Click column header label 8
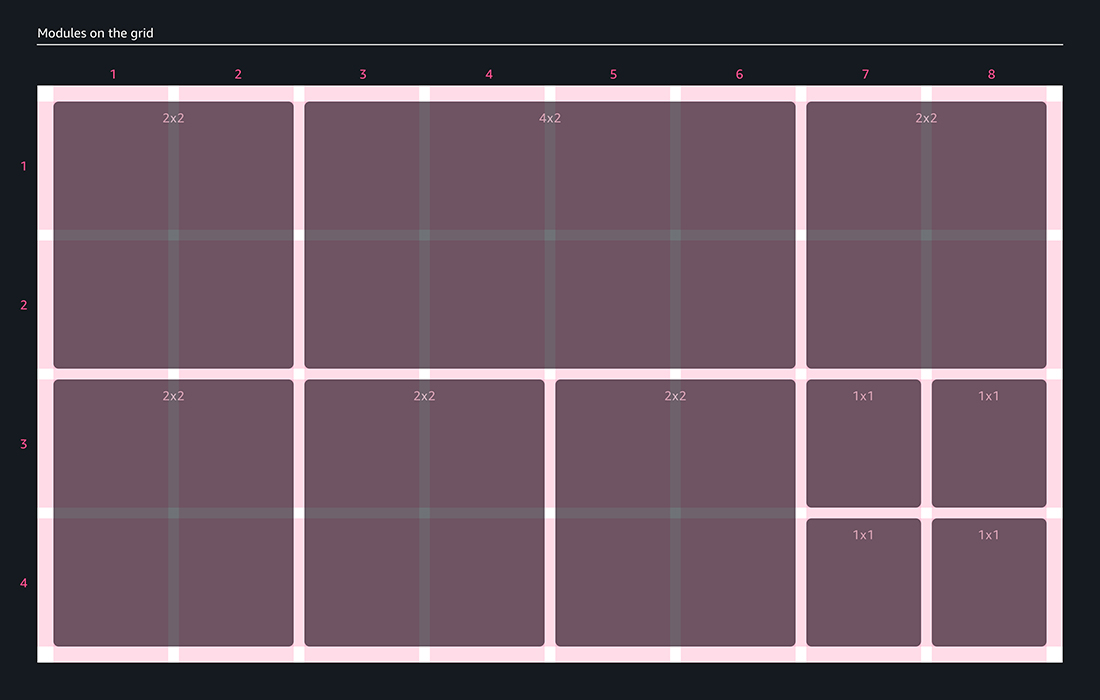 [991, 75]
